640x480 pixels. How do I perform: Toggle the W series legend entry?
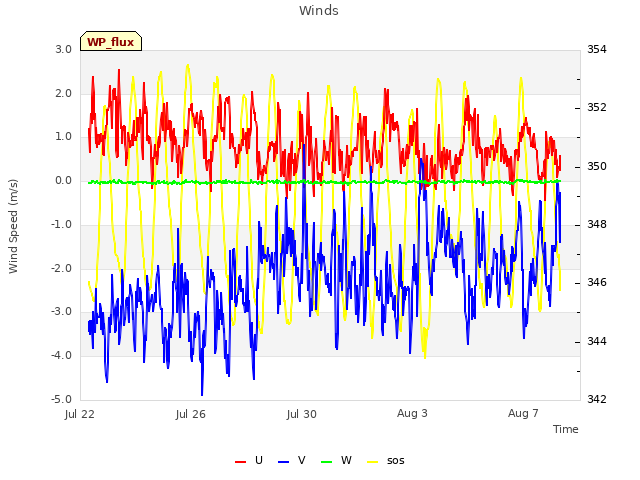click(336, 460)
